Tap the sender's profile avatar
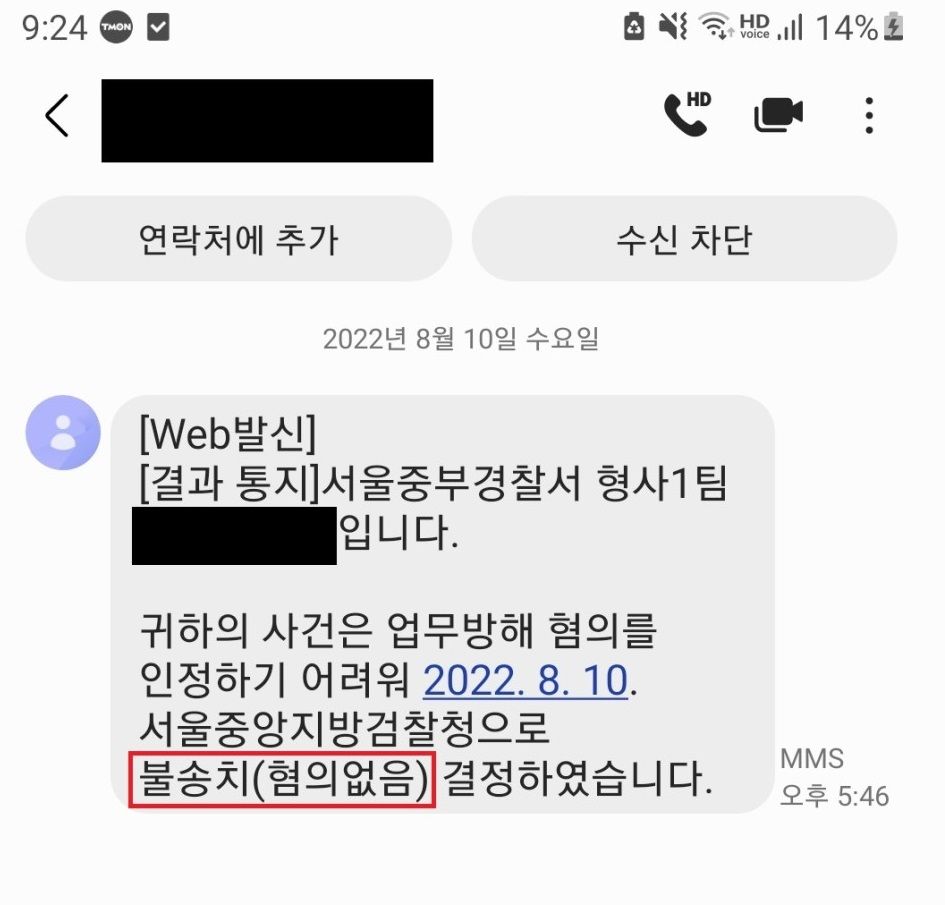Viewport: 945px width, 905px height. [63, 432]
